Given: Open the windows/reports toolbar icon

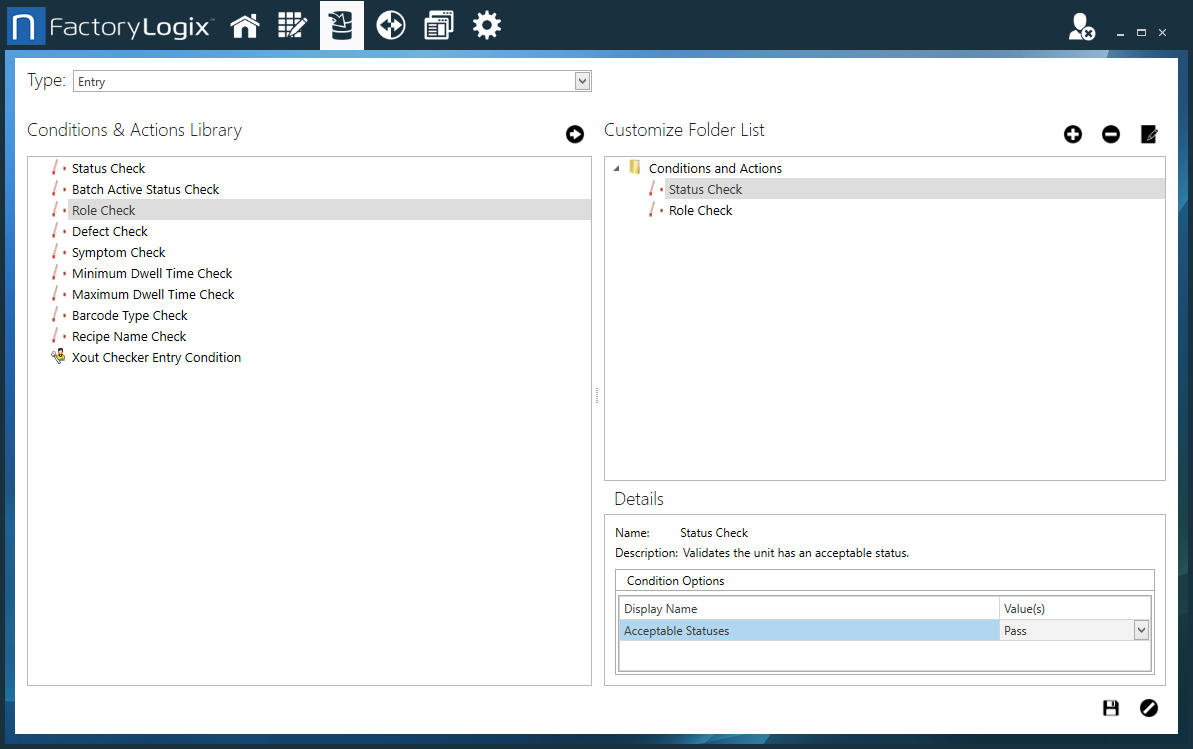Looking at the screenshot, I should (x=438, y=24).
